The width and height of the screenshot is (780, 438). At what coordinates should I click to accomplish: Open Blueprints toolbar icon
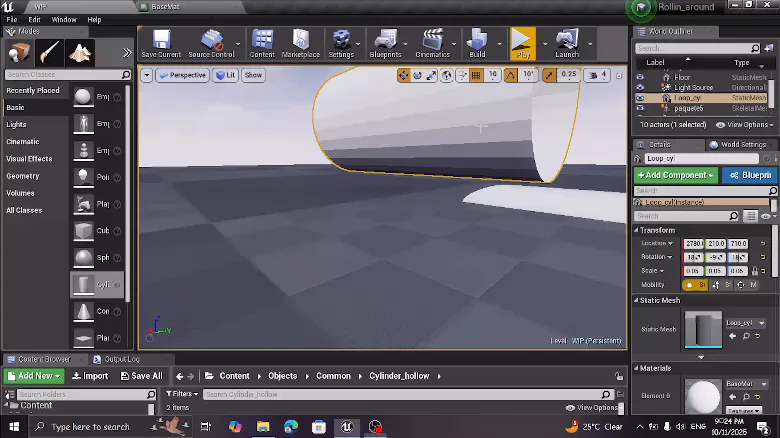point(385,44)
